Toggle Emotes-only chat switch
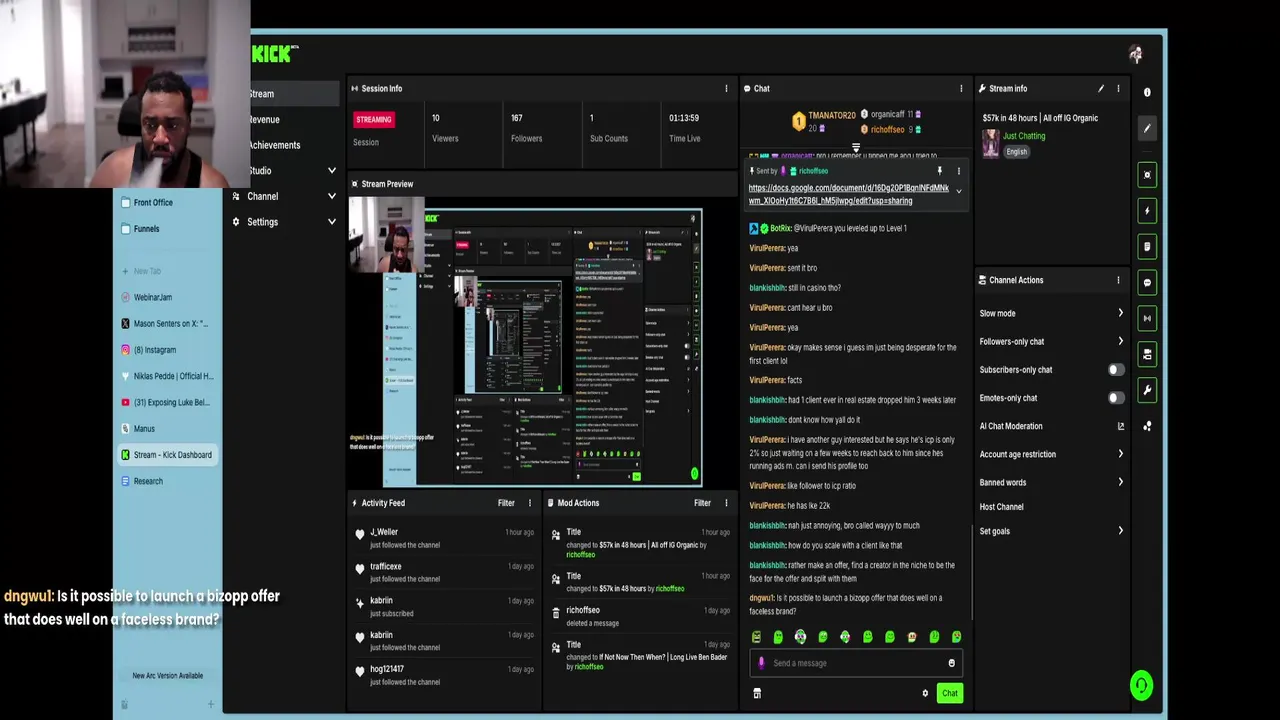This screenshot has width=1280, height=720. tap(1116, 398)
